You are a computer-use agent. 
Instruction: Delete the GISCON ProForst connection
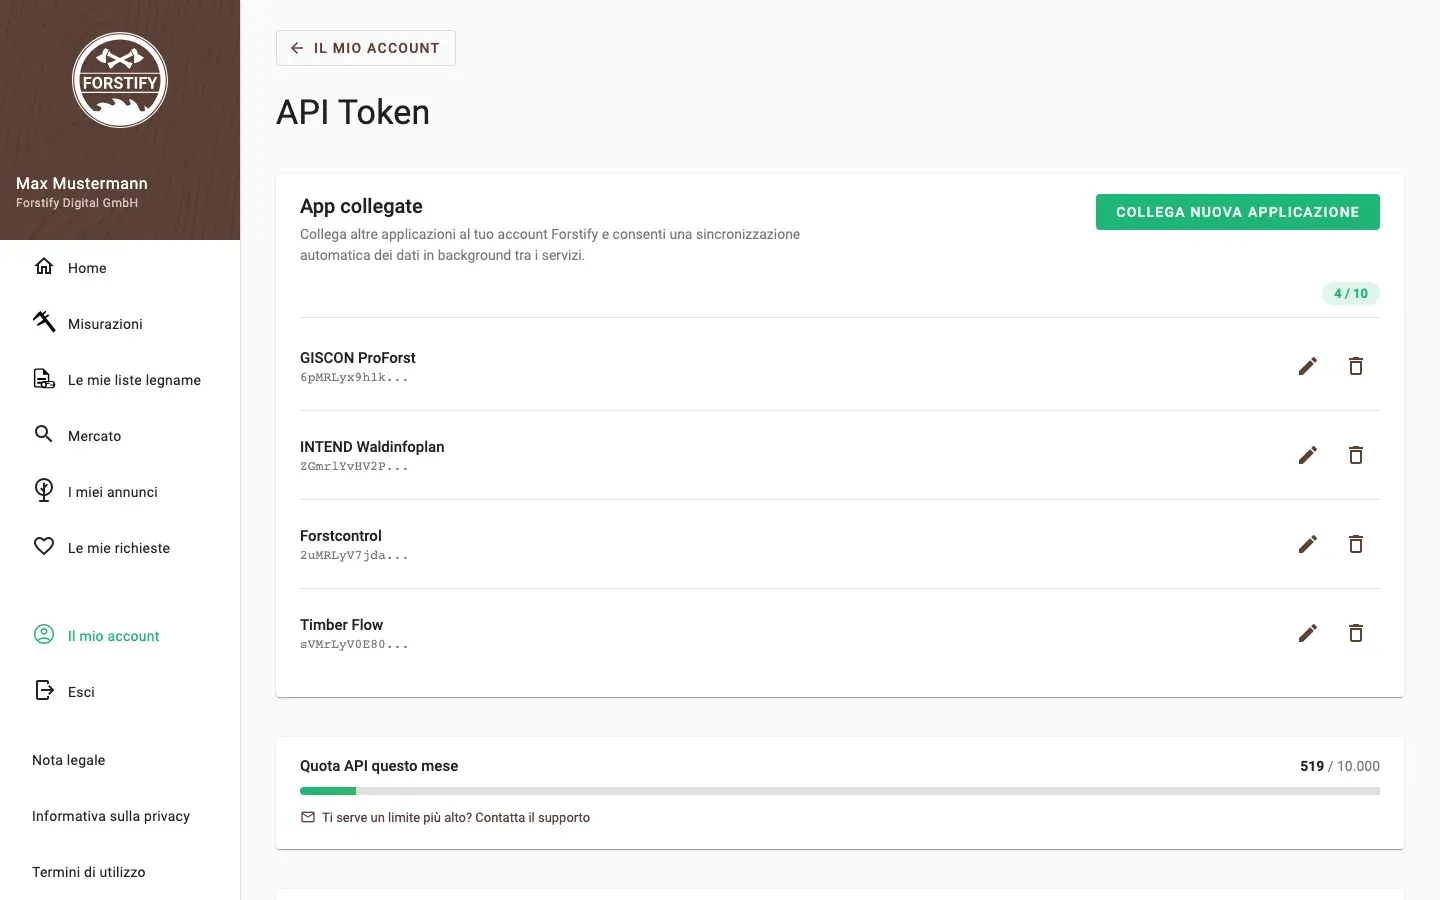tap(1356, 366)
